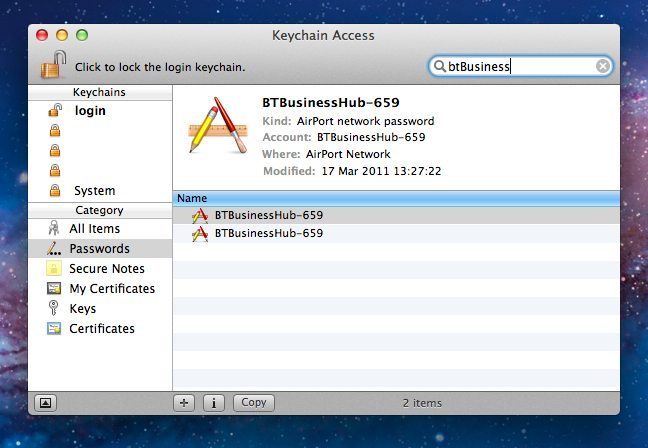Select the second BTBusinessHub-659 row

(396, 233)
